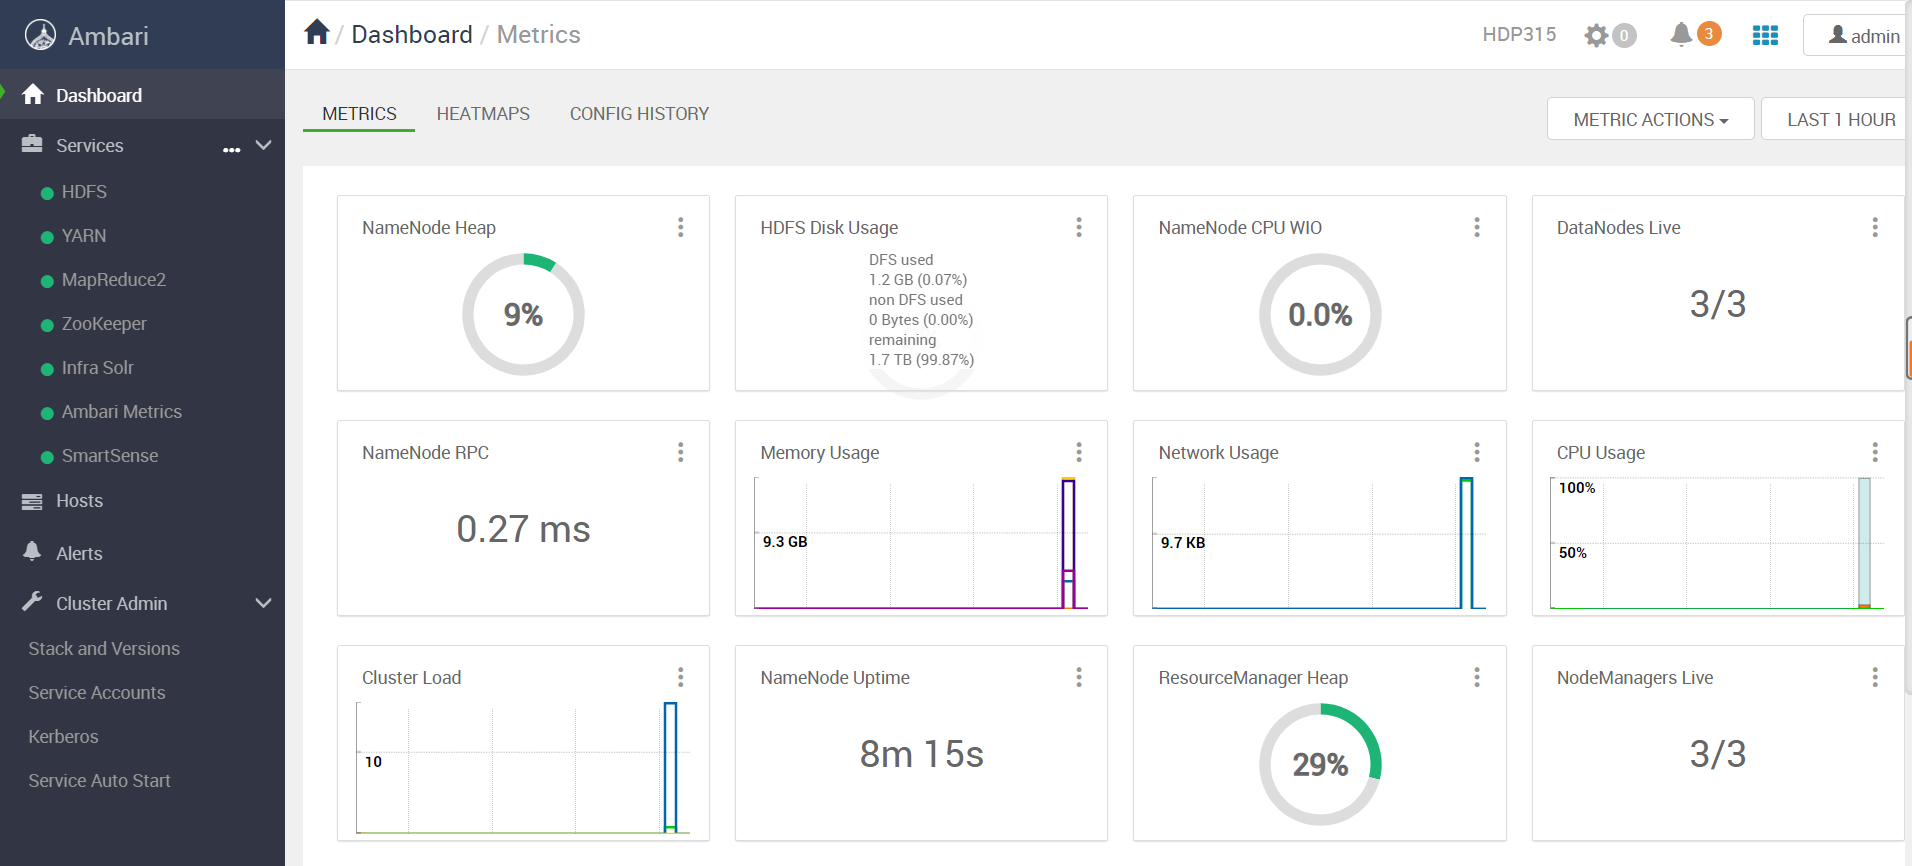Screen dimensions: 1912x866
Task: Click the ResourceManager Heap 29% gauge
Action: click(1320, 764)
